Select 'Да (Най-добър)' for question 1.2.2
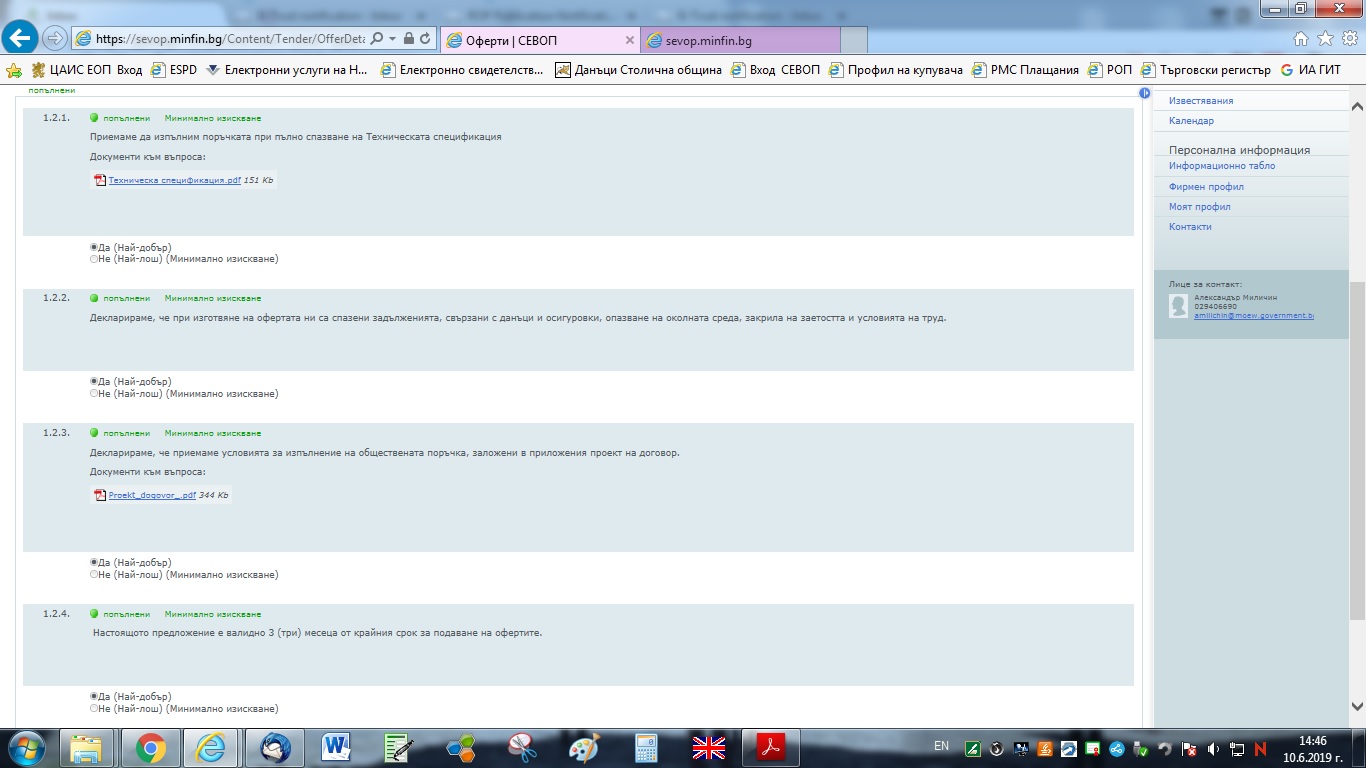The width and height of the screenshot is (1366, 768). [x=94, y=382]
